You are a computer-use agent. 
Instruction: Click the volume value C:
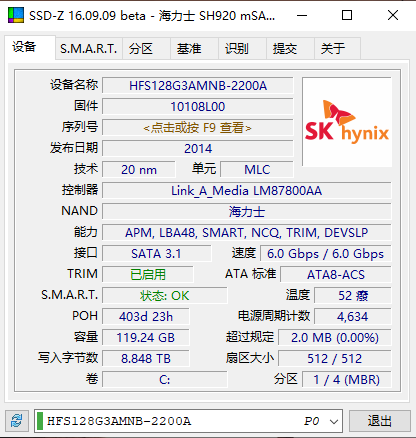pyautogui.click(x=165, y=380)
